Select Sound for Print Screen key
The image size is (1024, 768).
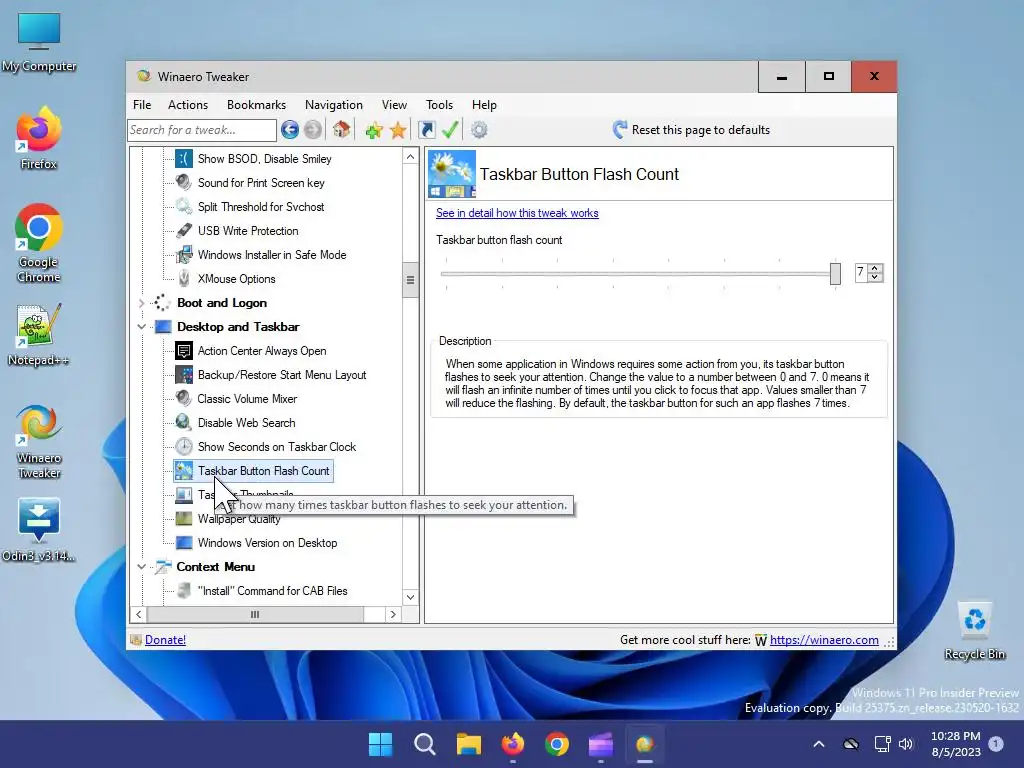261,183
